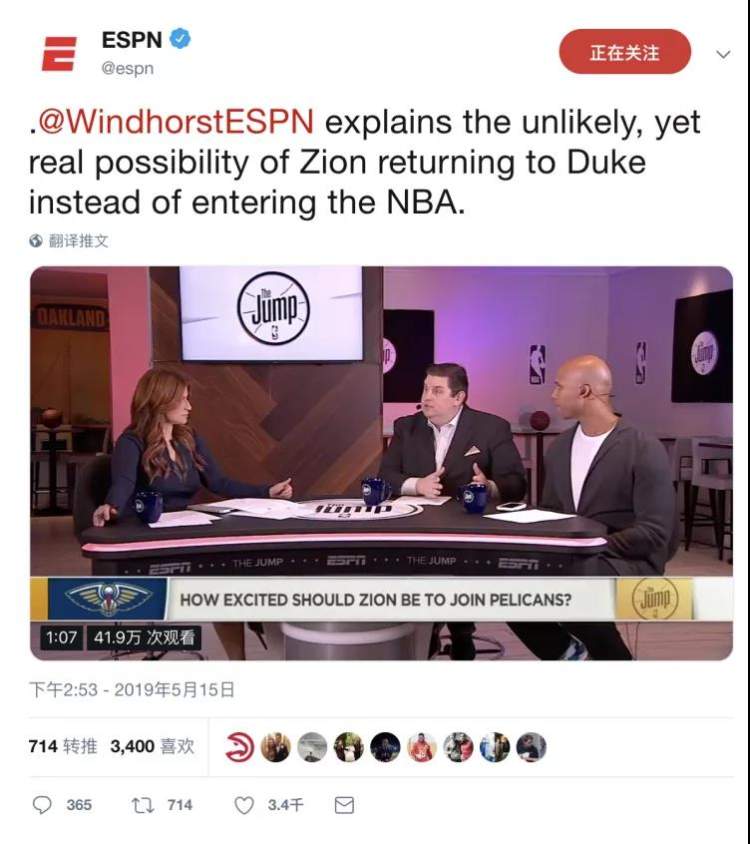The height and width of the screenshot is (844, 750).
Task: Click the Atlanta Hawks logo avatar
Action: (x=239, y=747)
